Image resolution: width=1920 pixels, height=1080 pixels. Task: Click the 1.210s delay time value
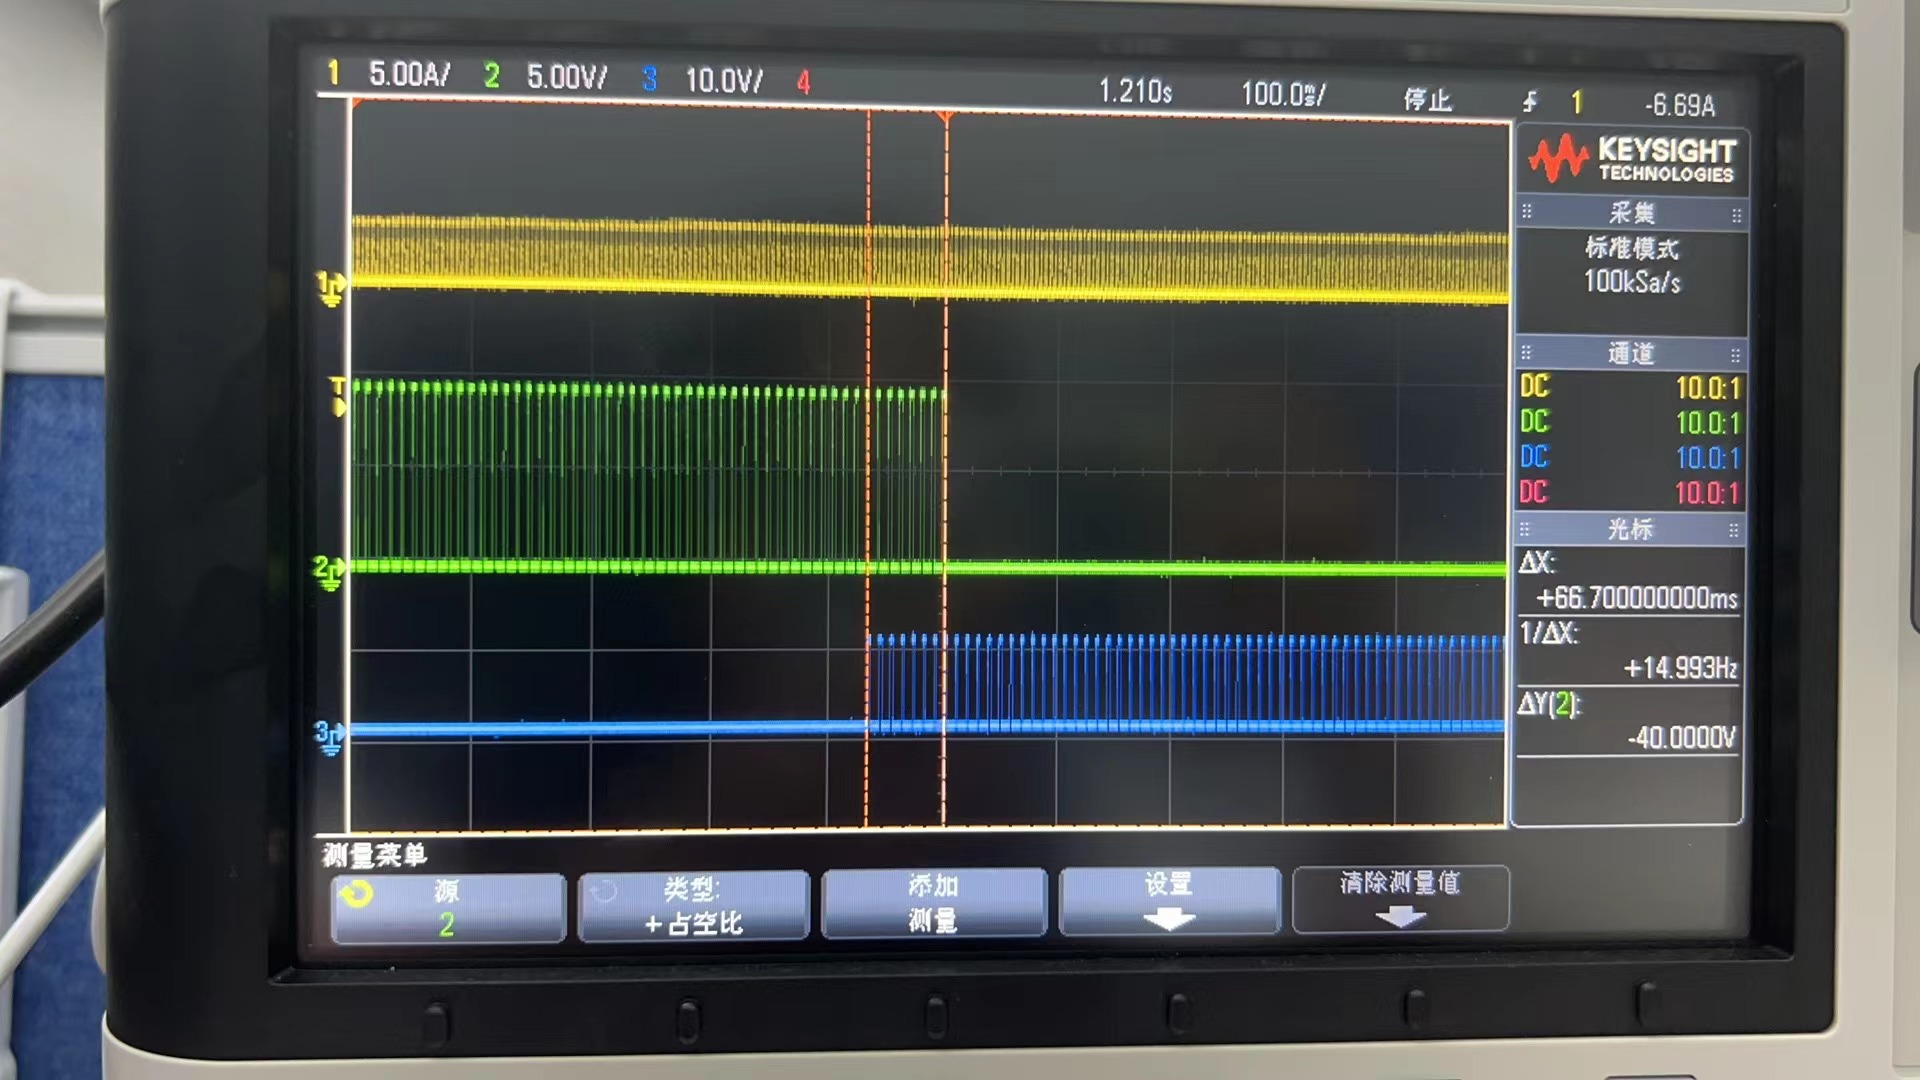1135,92
